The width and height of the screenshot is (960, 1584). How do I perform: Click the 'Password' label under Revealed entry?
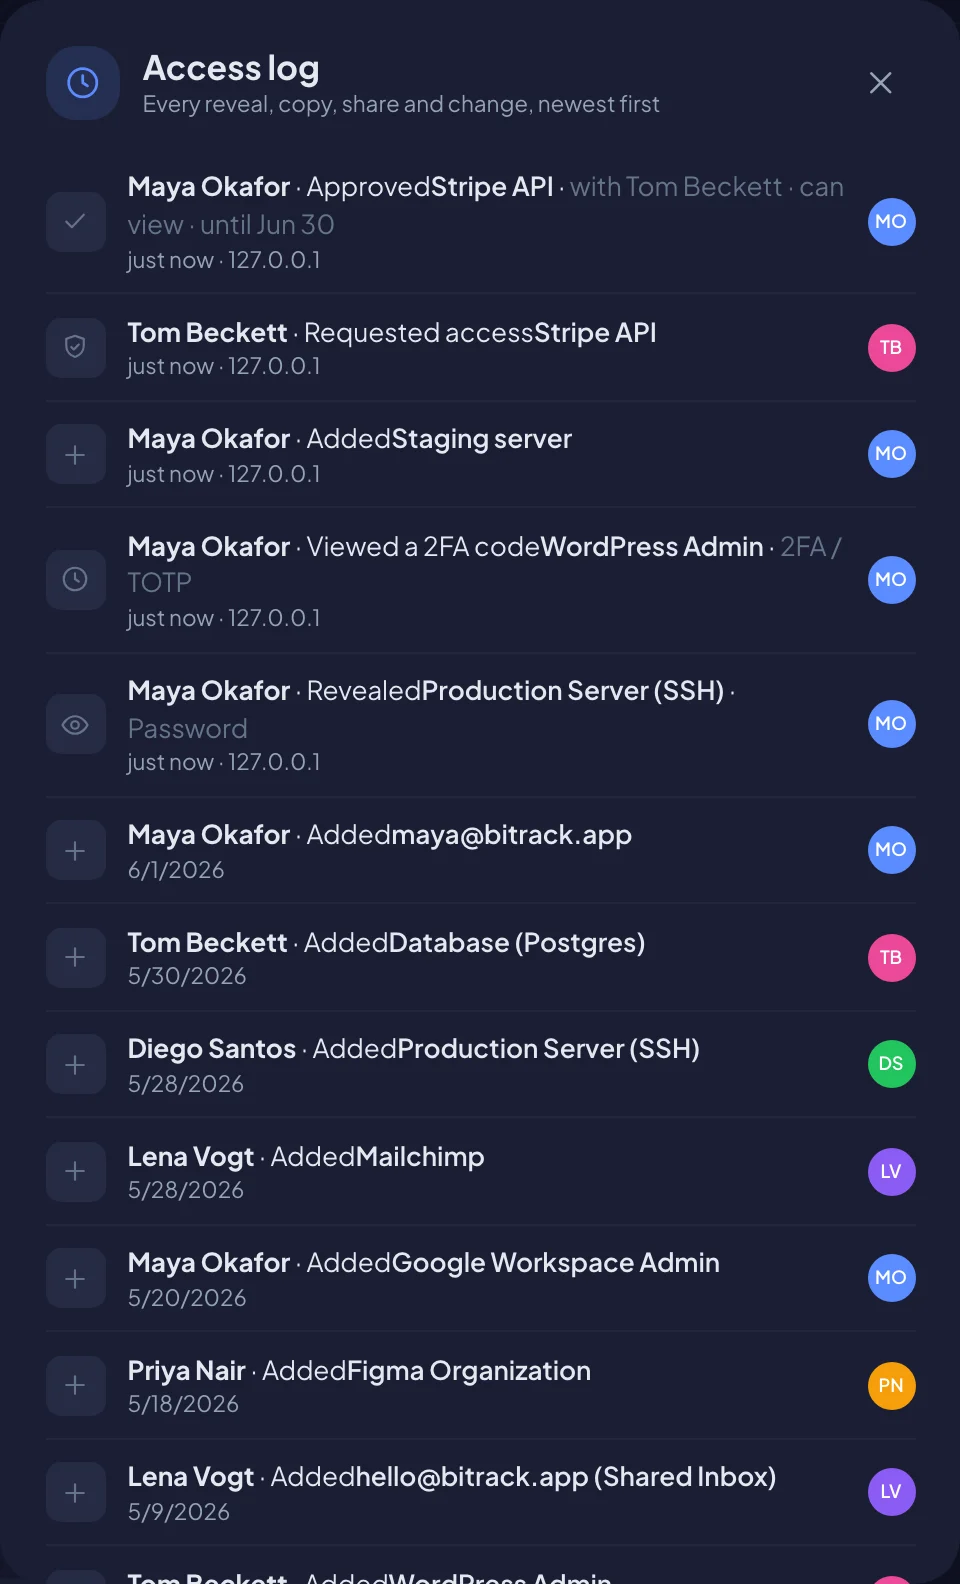point(188,729)
